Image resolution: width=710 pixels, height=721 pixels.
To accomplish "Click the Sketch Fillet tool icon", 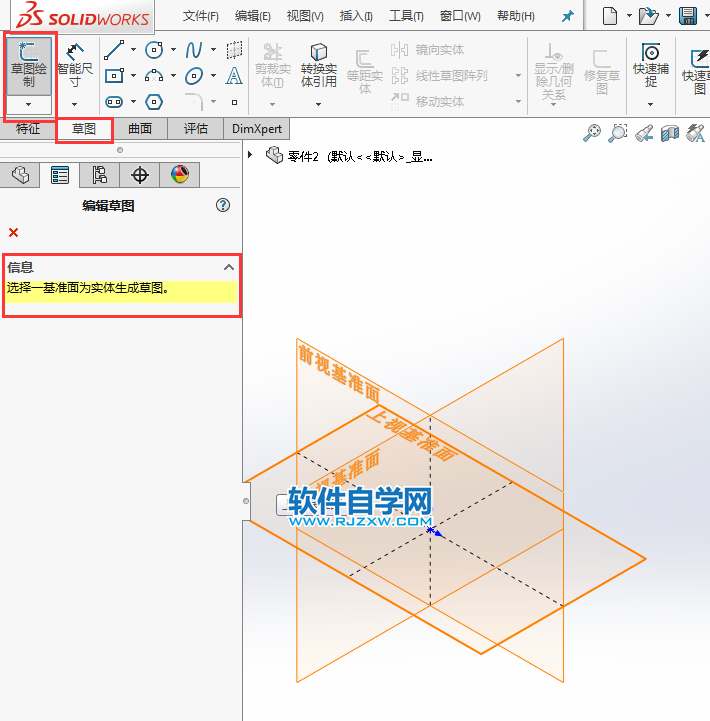I will click(x=194, y=102).
